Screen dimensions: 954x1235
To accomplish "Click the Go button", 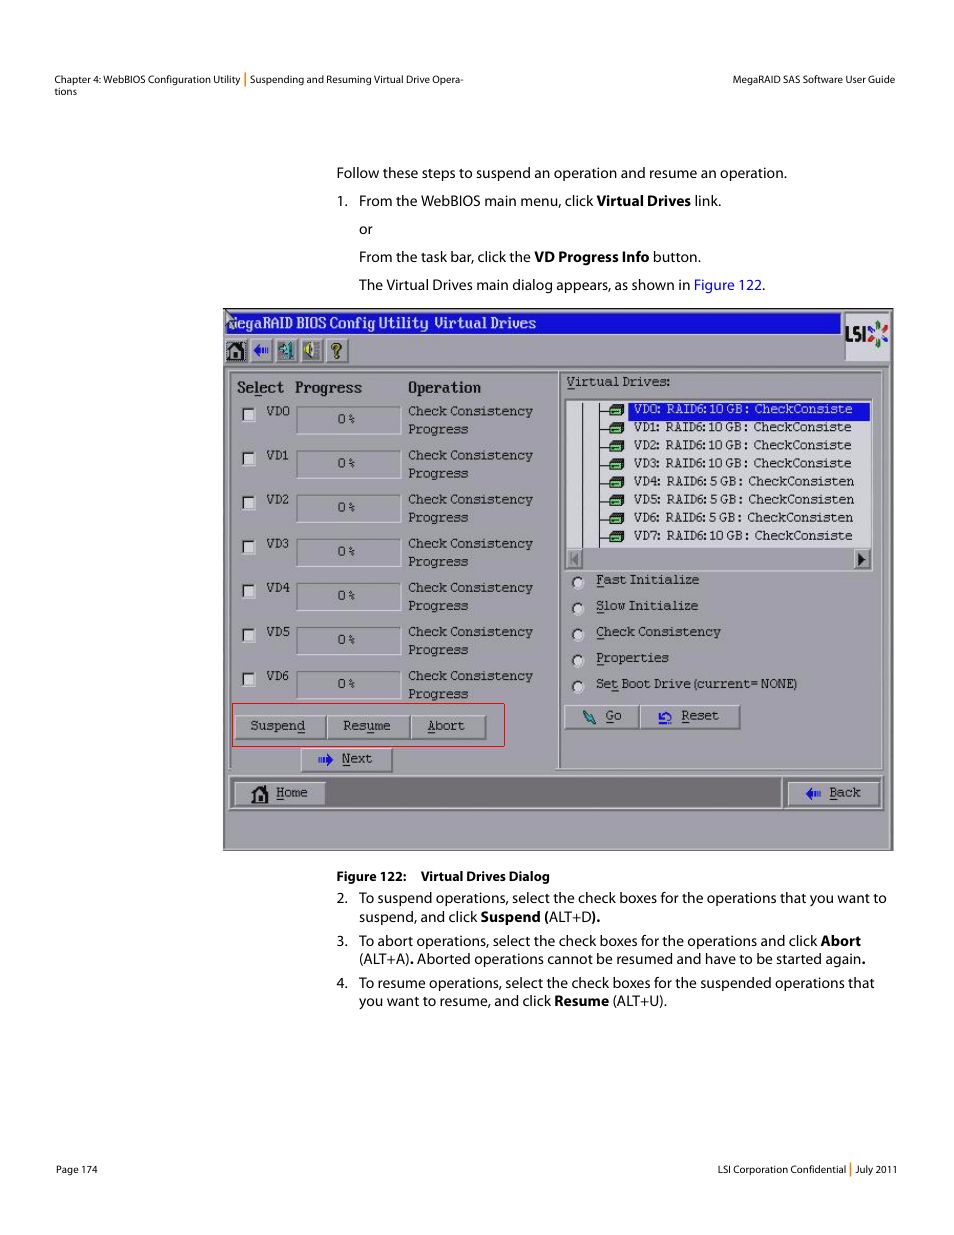I will [602, 716].
